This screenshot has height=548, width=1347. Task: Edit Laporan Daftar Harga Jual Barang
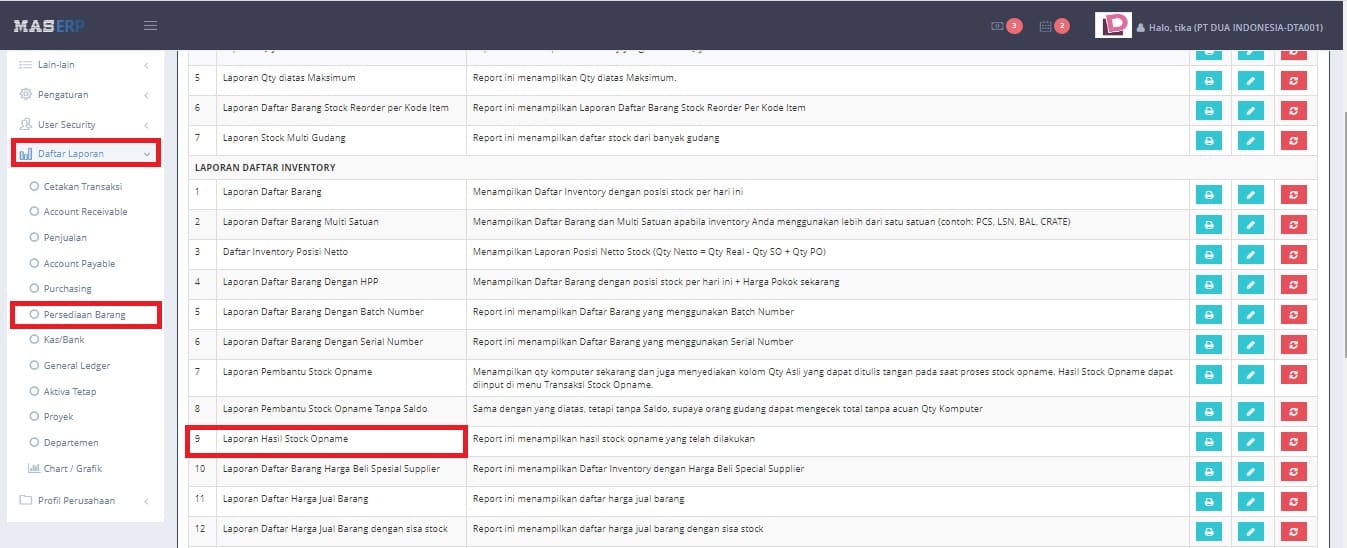pos(1250,501)
